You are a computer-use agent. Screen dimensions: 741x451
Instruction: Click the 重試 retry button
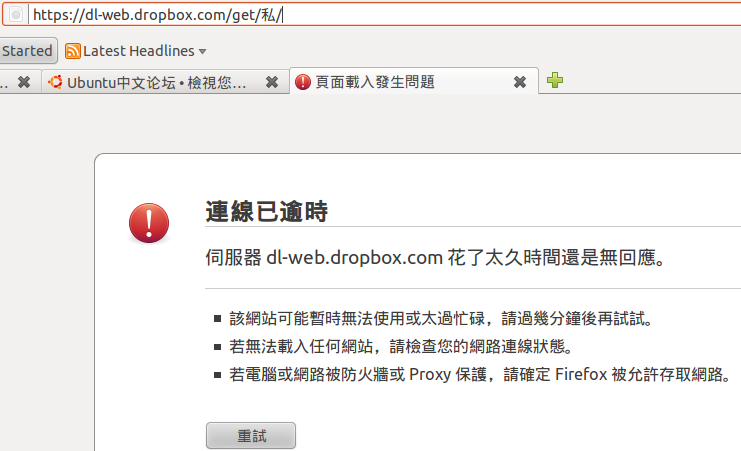(x=251, y=435)
